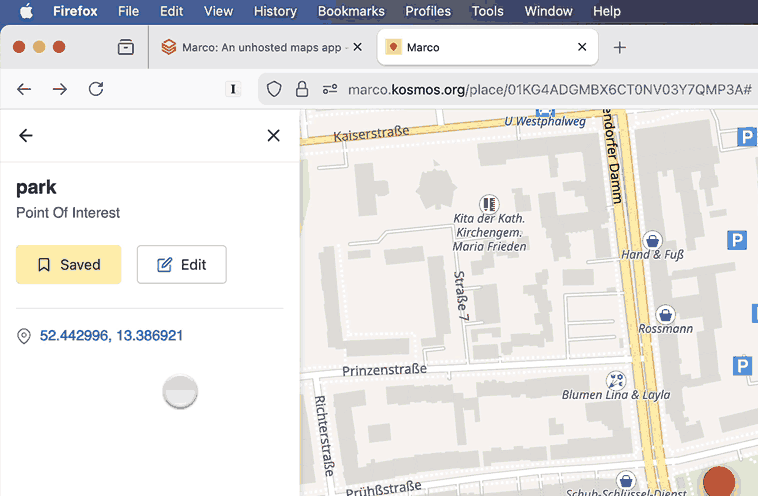Toggle the Saved bookmark button
This screenshot has width=758, height=496.
point(69,265)
